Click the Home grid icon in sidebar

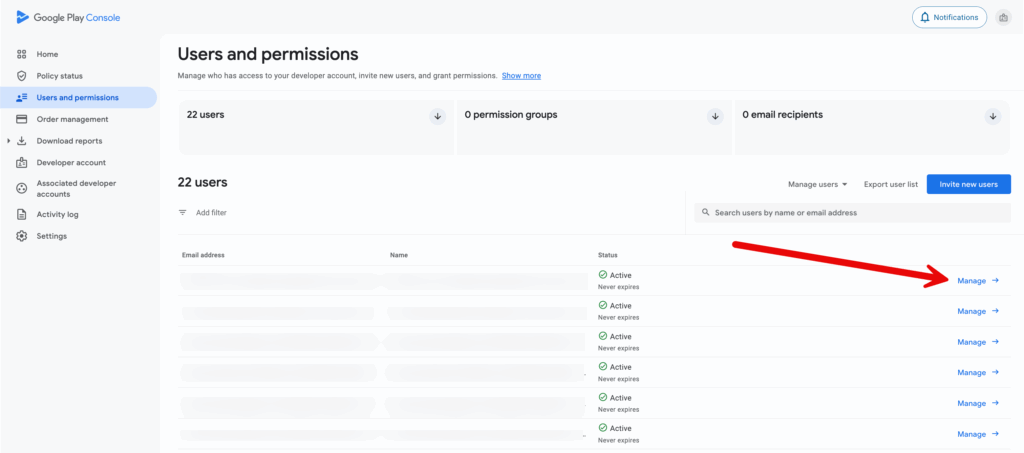[x=22, y=54]
